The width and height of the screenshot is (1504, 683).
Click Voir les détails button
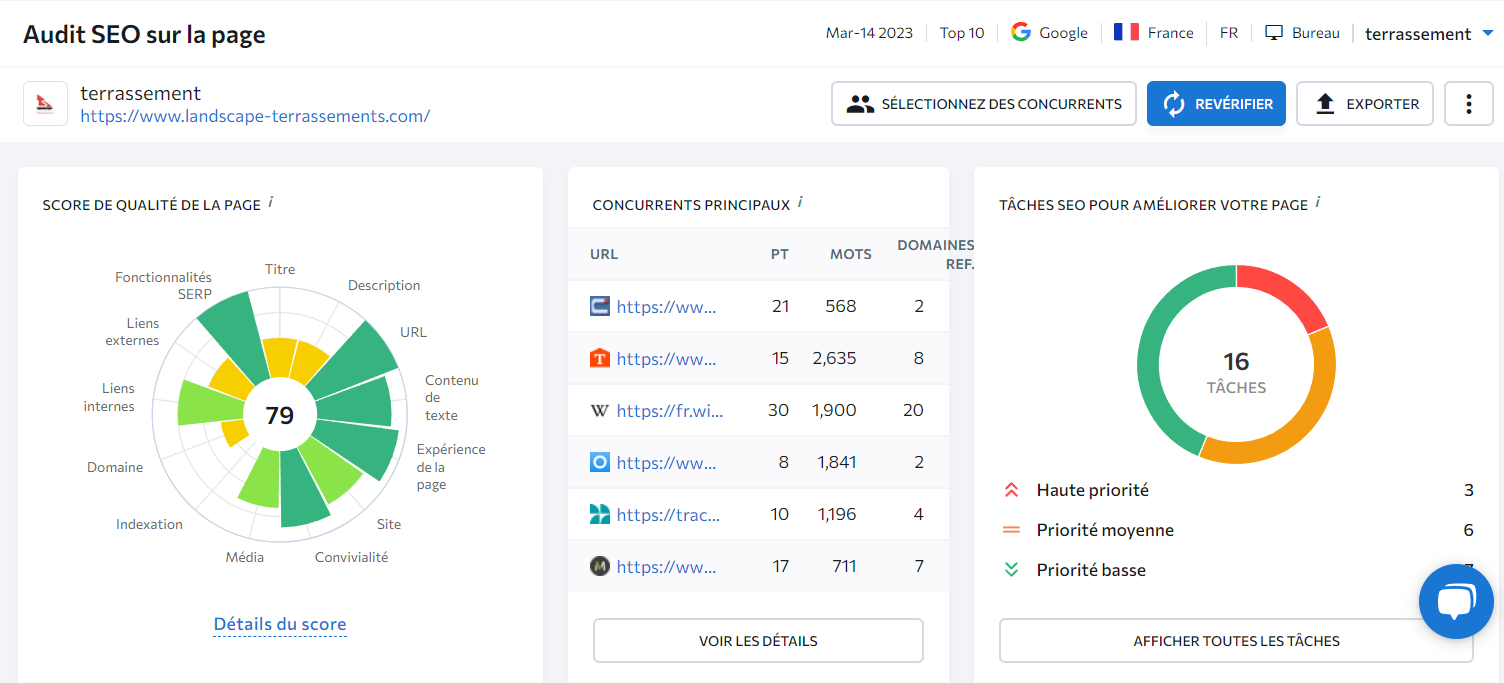point(758,641)
